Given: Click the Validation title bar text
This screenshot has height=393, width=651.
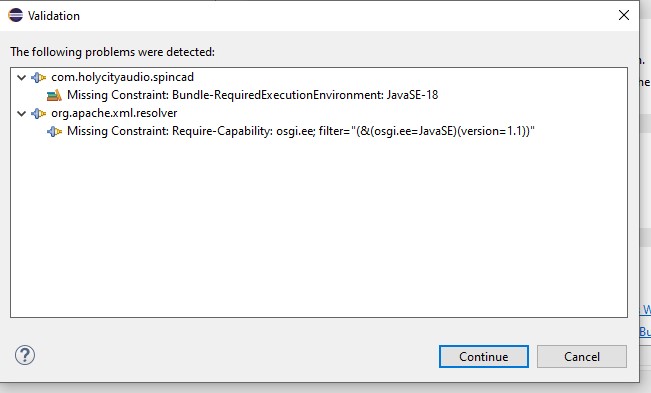Looking at the screenshot, I should 54,16.
